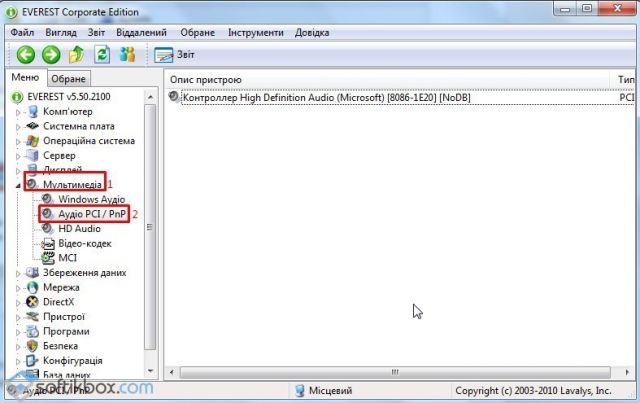The height and width of the screenshot is (403, 640).
Task: Click the Комп'ютер tree icon
Action: coord(33,111)
